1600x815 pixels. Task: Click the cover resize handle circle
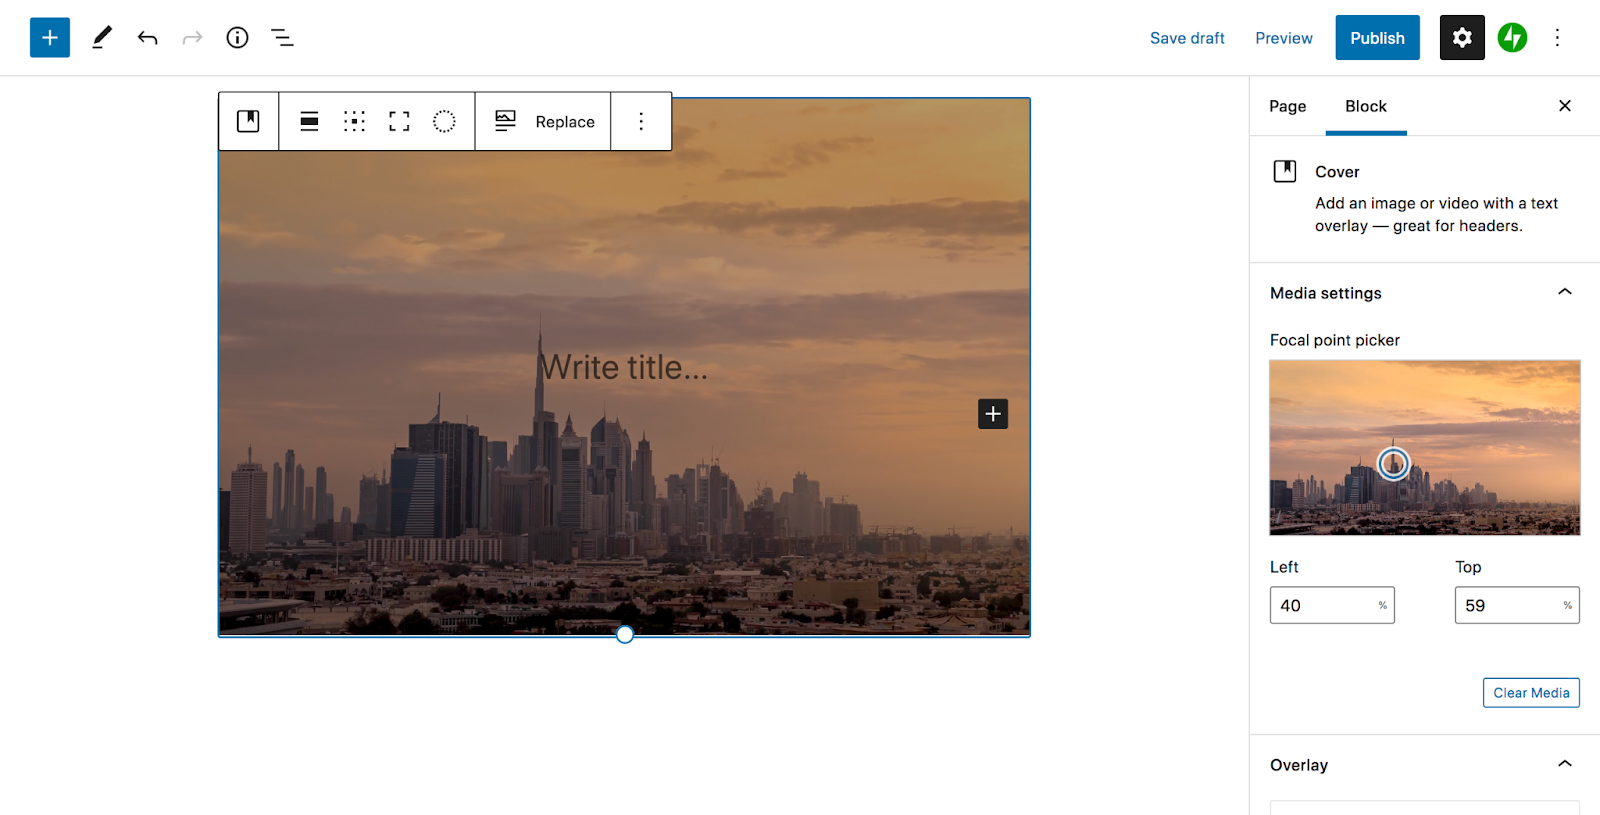click(625, 634)
